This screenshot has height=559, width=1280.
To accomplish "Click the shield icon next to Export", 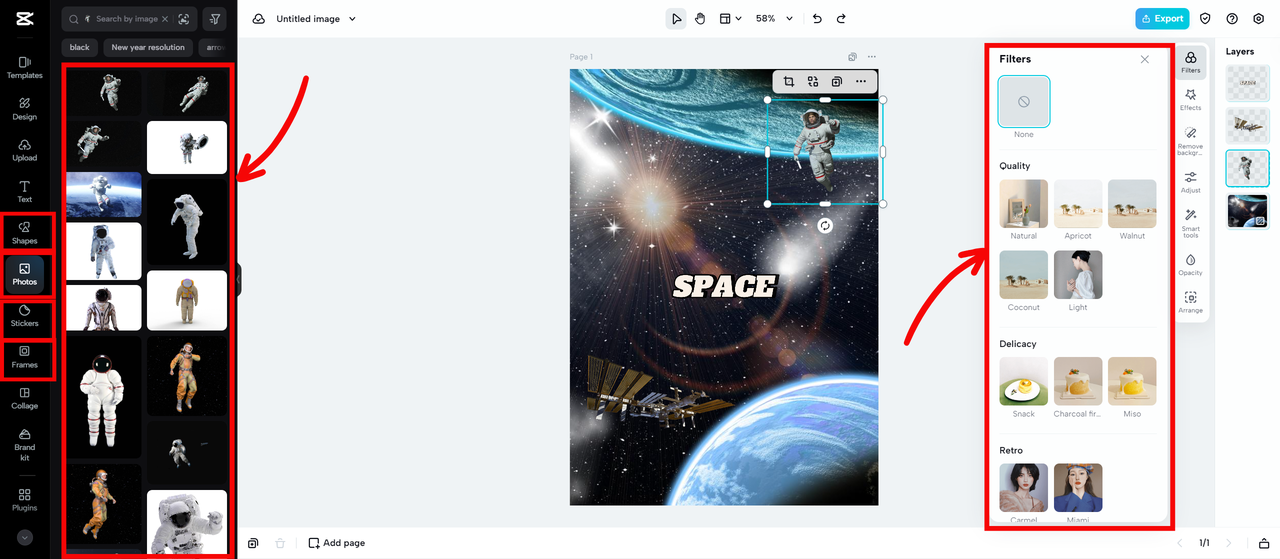I will 1205,18.
